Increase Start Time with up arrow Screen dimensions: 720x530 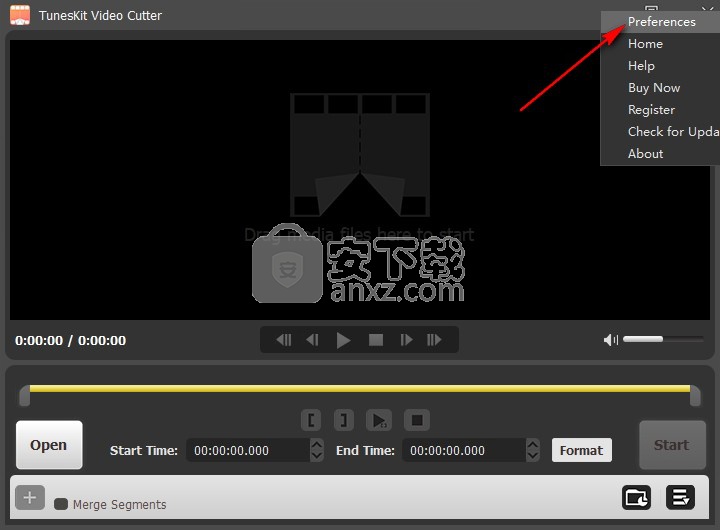pos(317,444)
